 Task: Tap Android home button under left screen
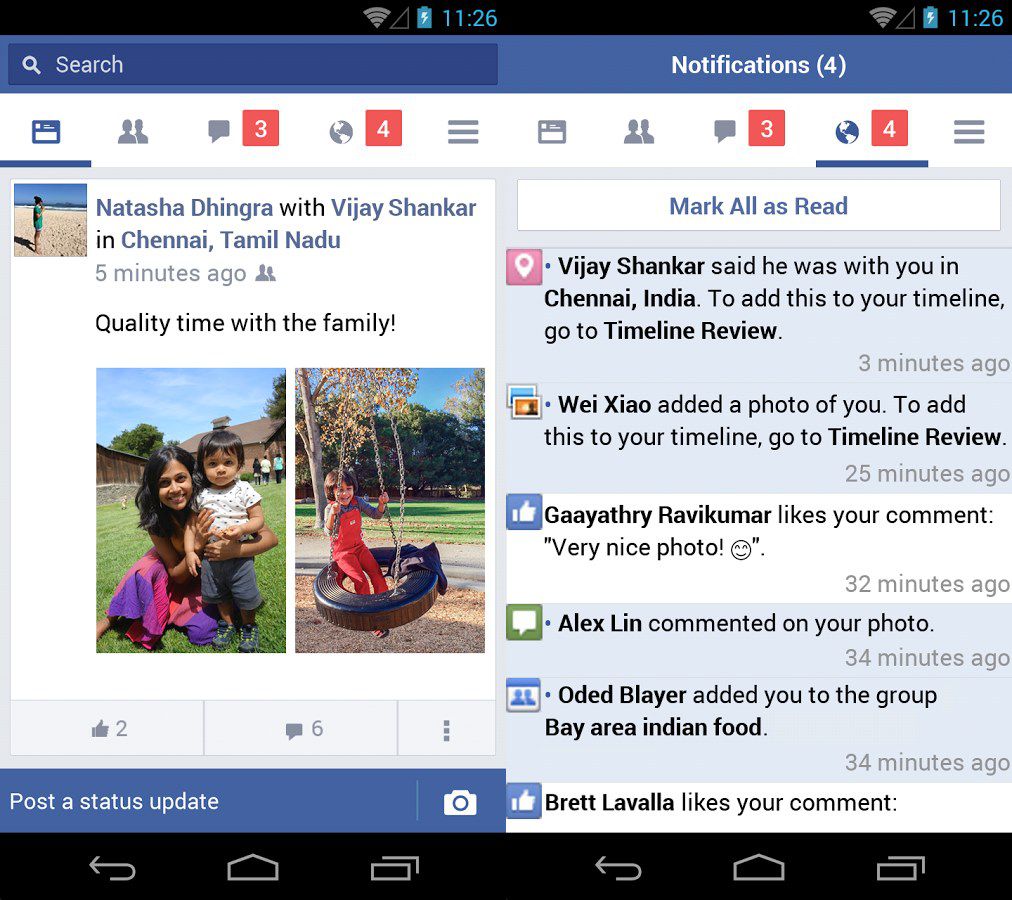pyautogui.click(x=253, y=867)
